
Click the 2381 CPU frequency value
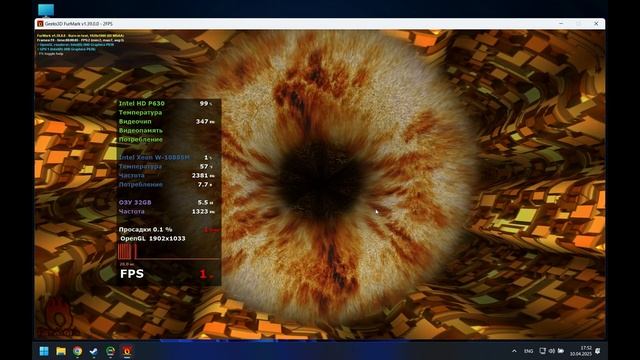200,176
